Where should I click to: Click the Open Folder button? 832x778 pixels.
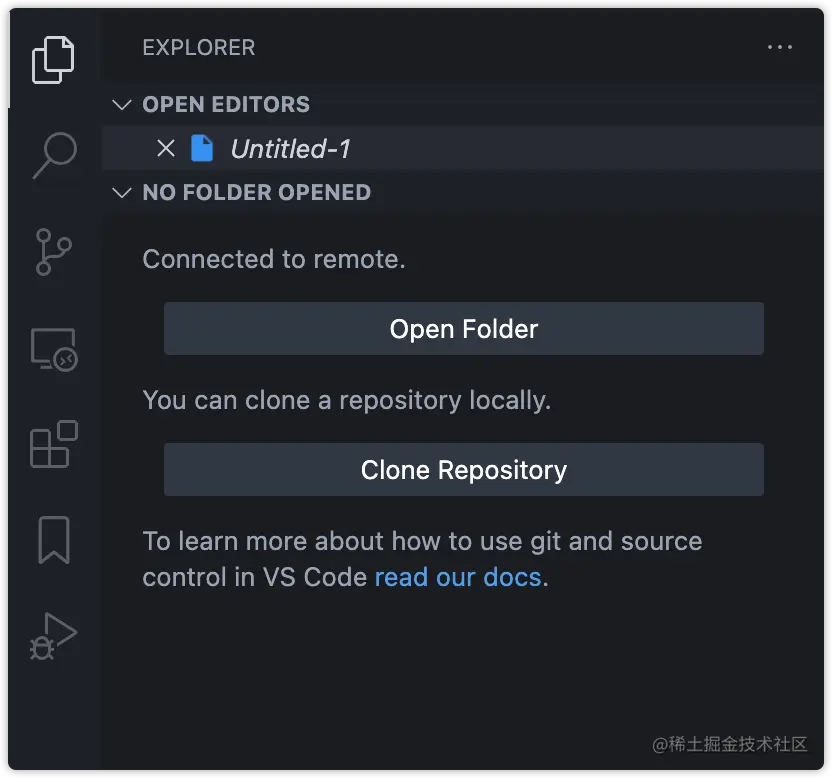click(x=464, y=329)
